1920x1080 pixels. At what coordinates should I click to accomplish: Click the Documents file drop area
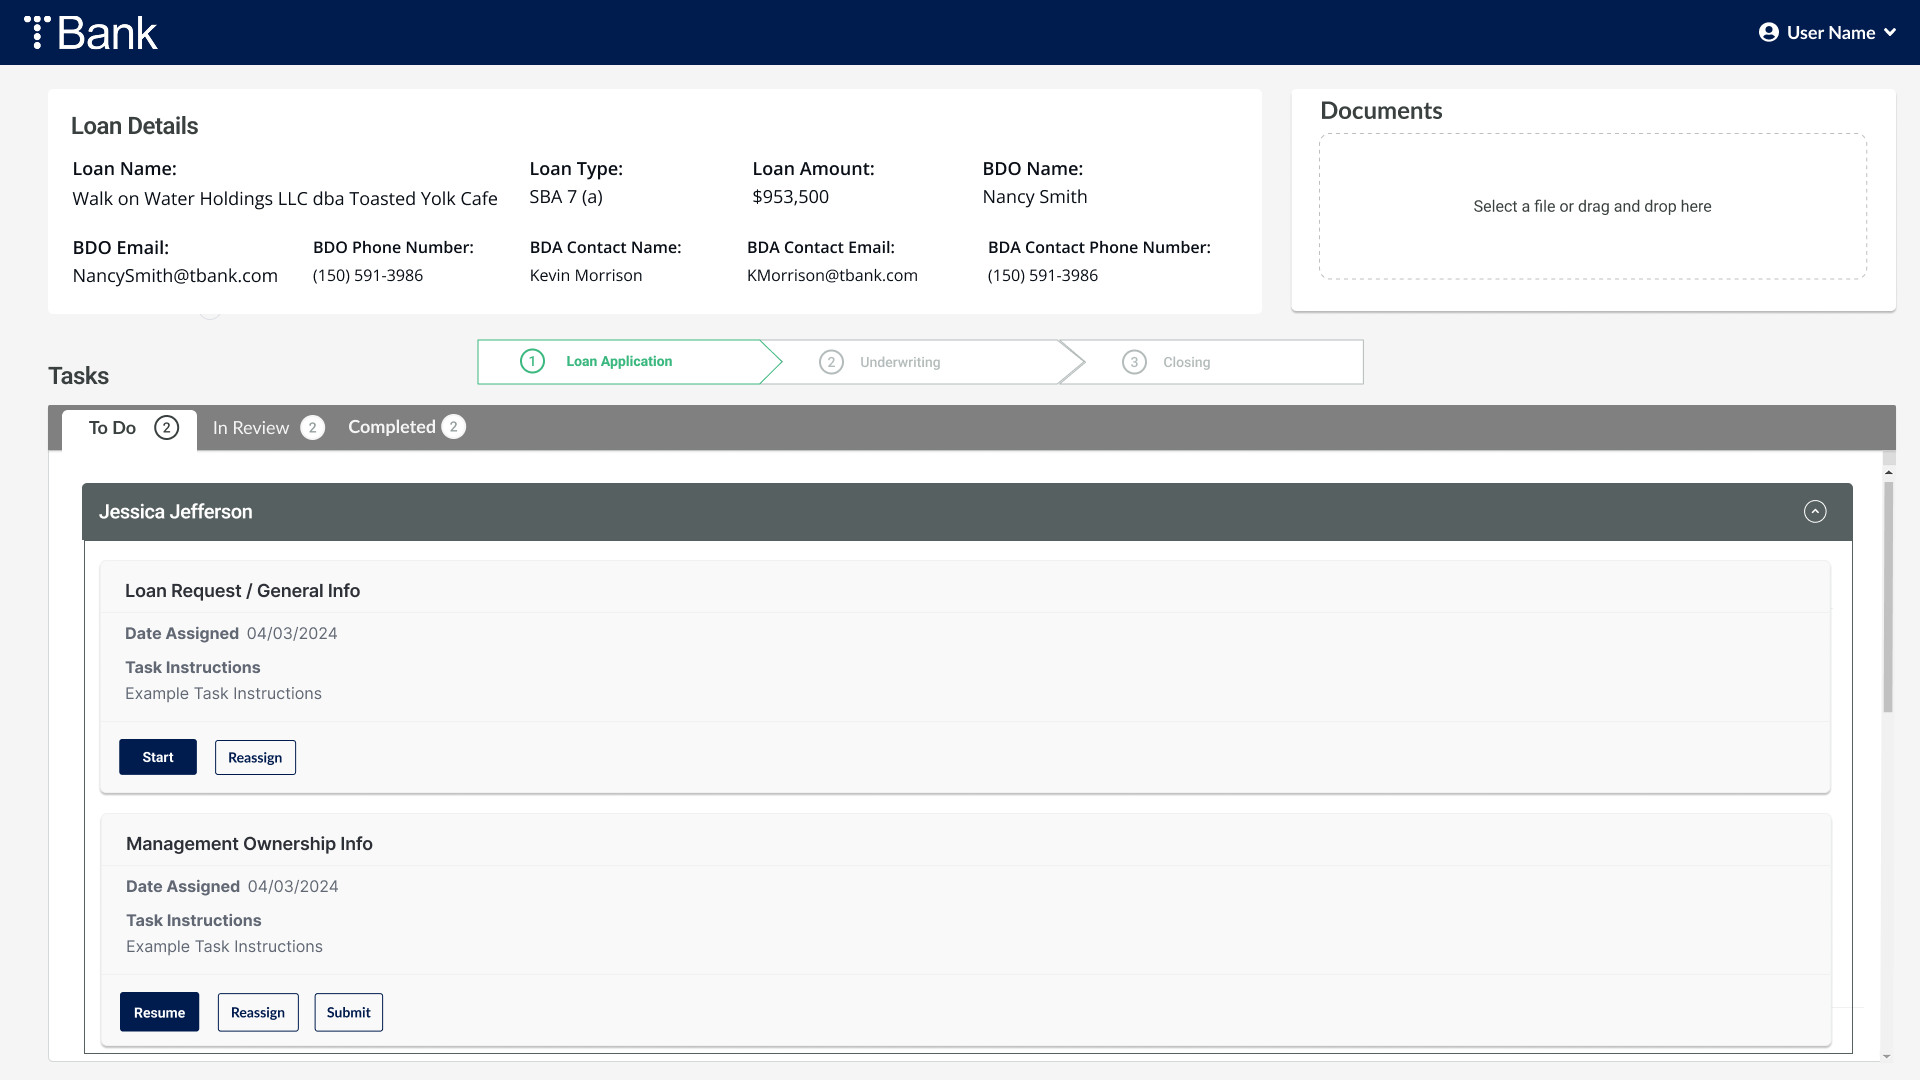[1592, 206]
